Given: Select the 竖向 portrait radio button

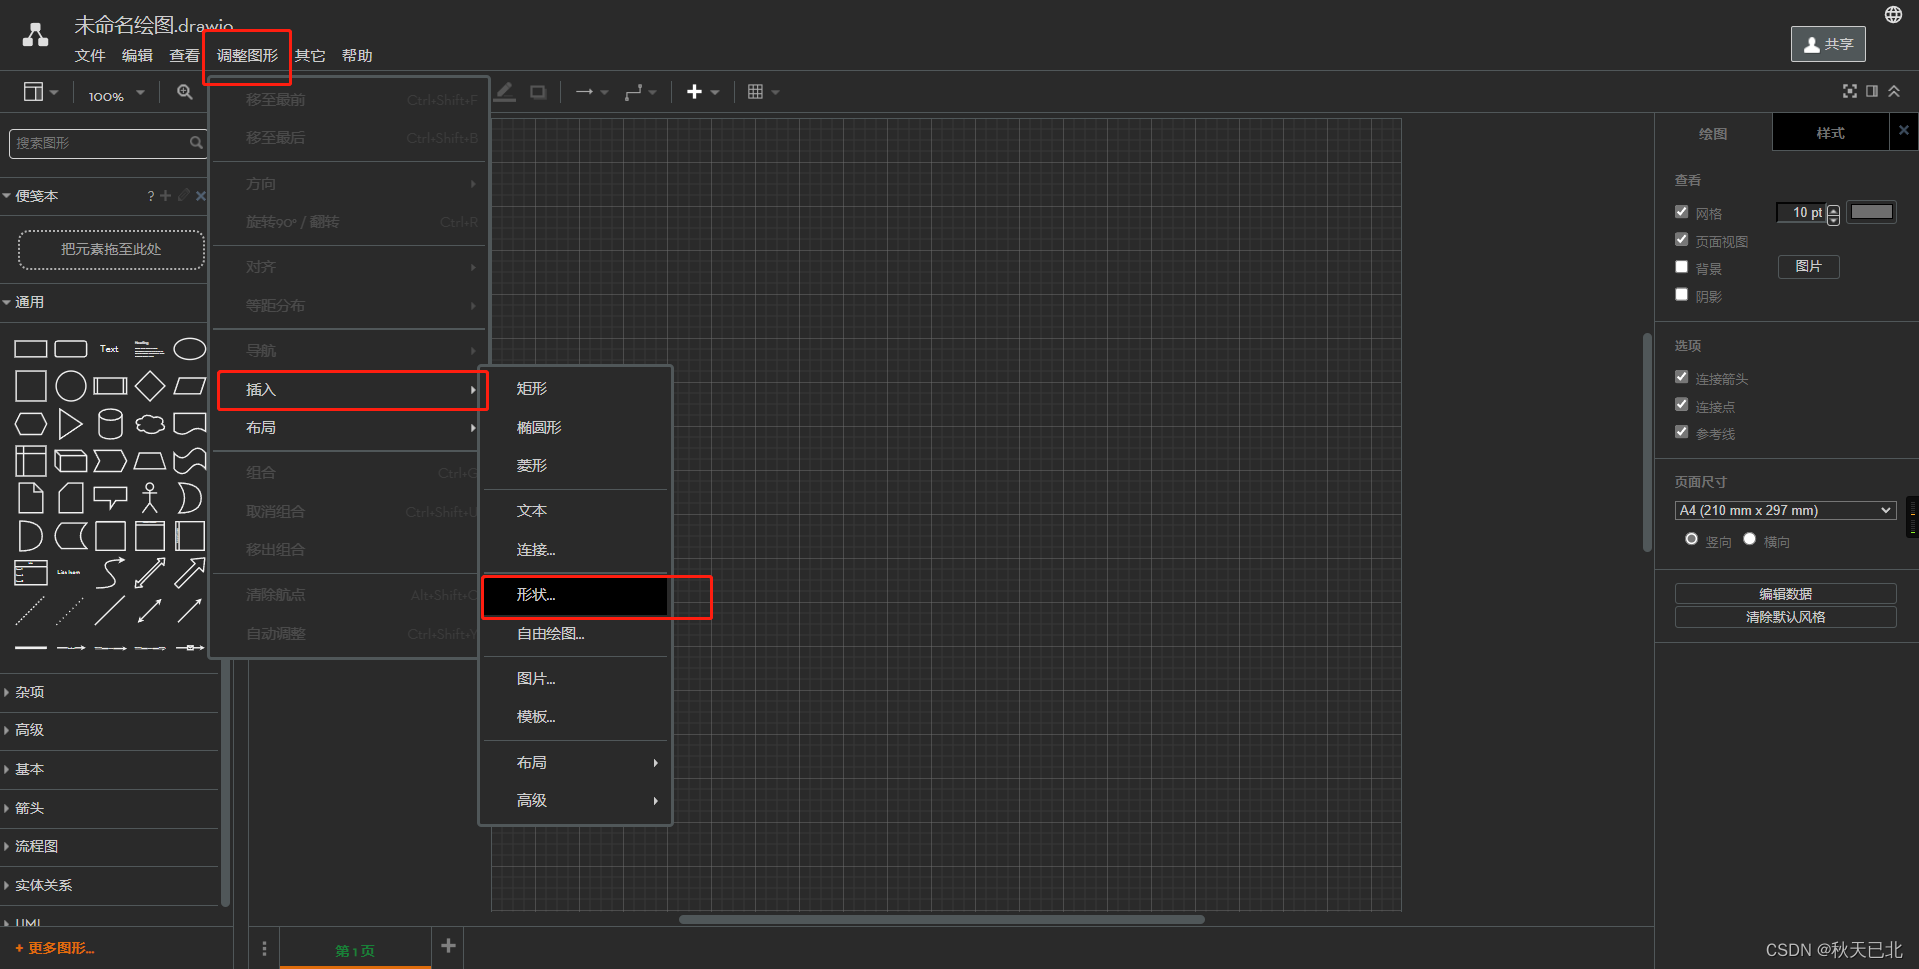Looking at the screenshot, I should point(1691,539).
